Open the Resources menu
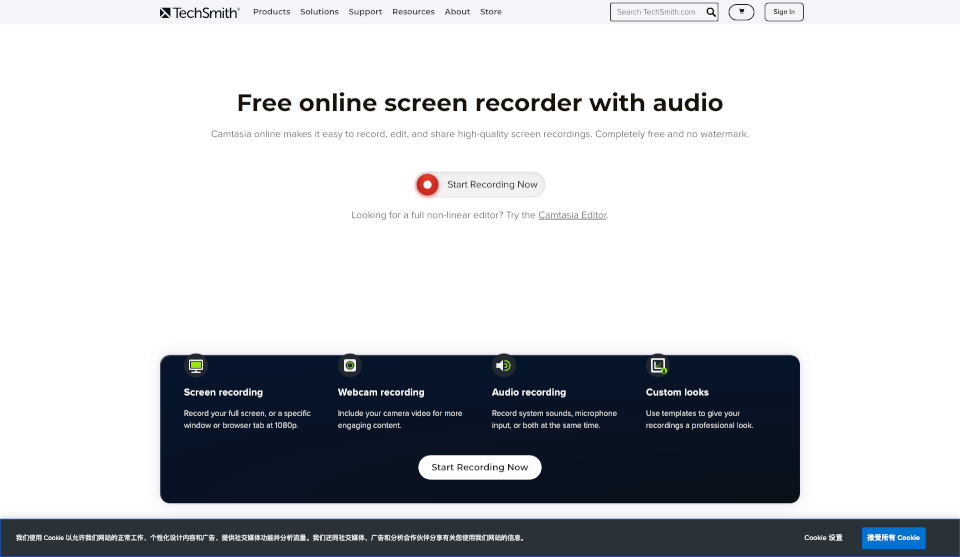This screenshot has width=960, height=557. pyautogui.click(x=413, y=12)
